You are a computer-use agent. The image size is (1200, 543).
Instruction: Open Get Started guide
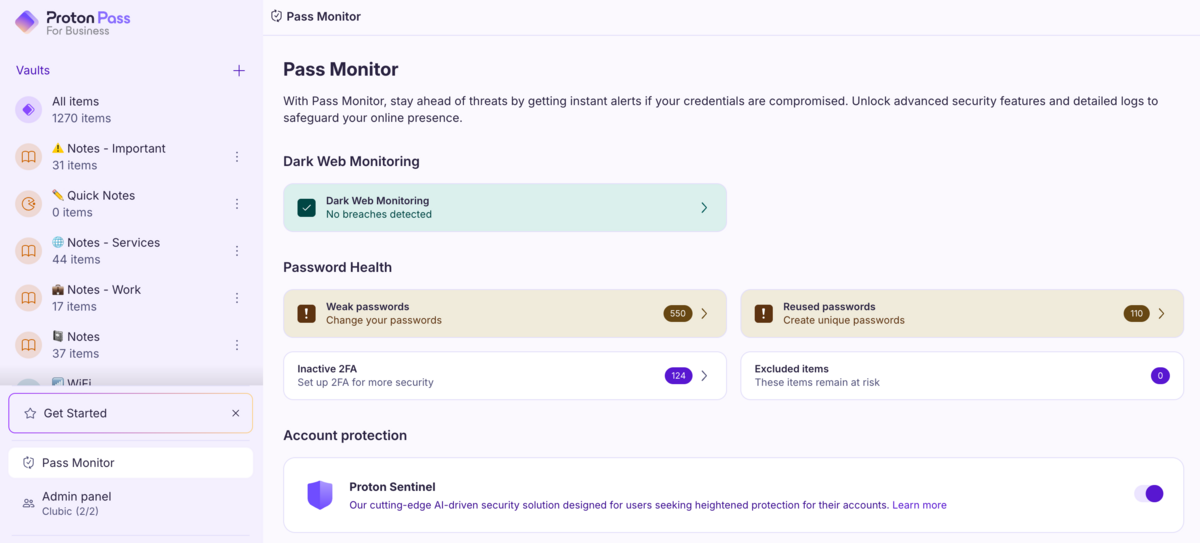click(130, 413)
